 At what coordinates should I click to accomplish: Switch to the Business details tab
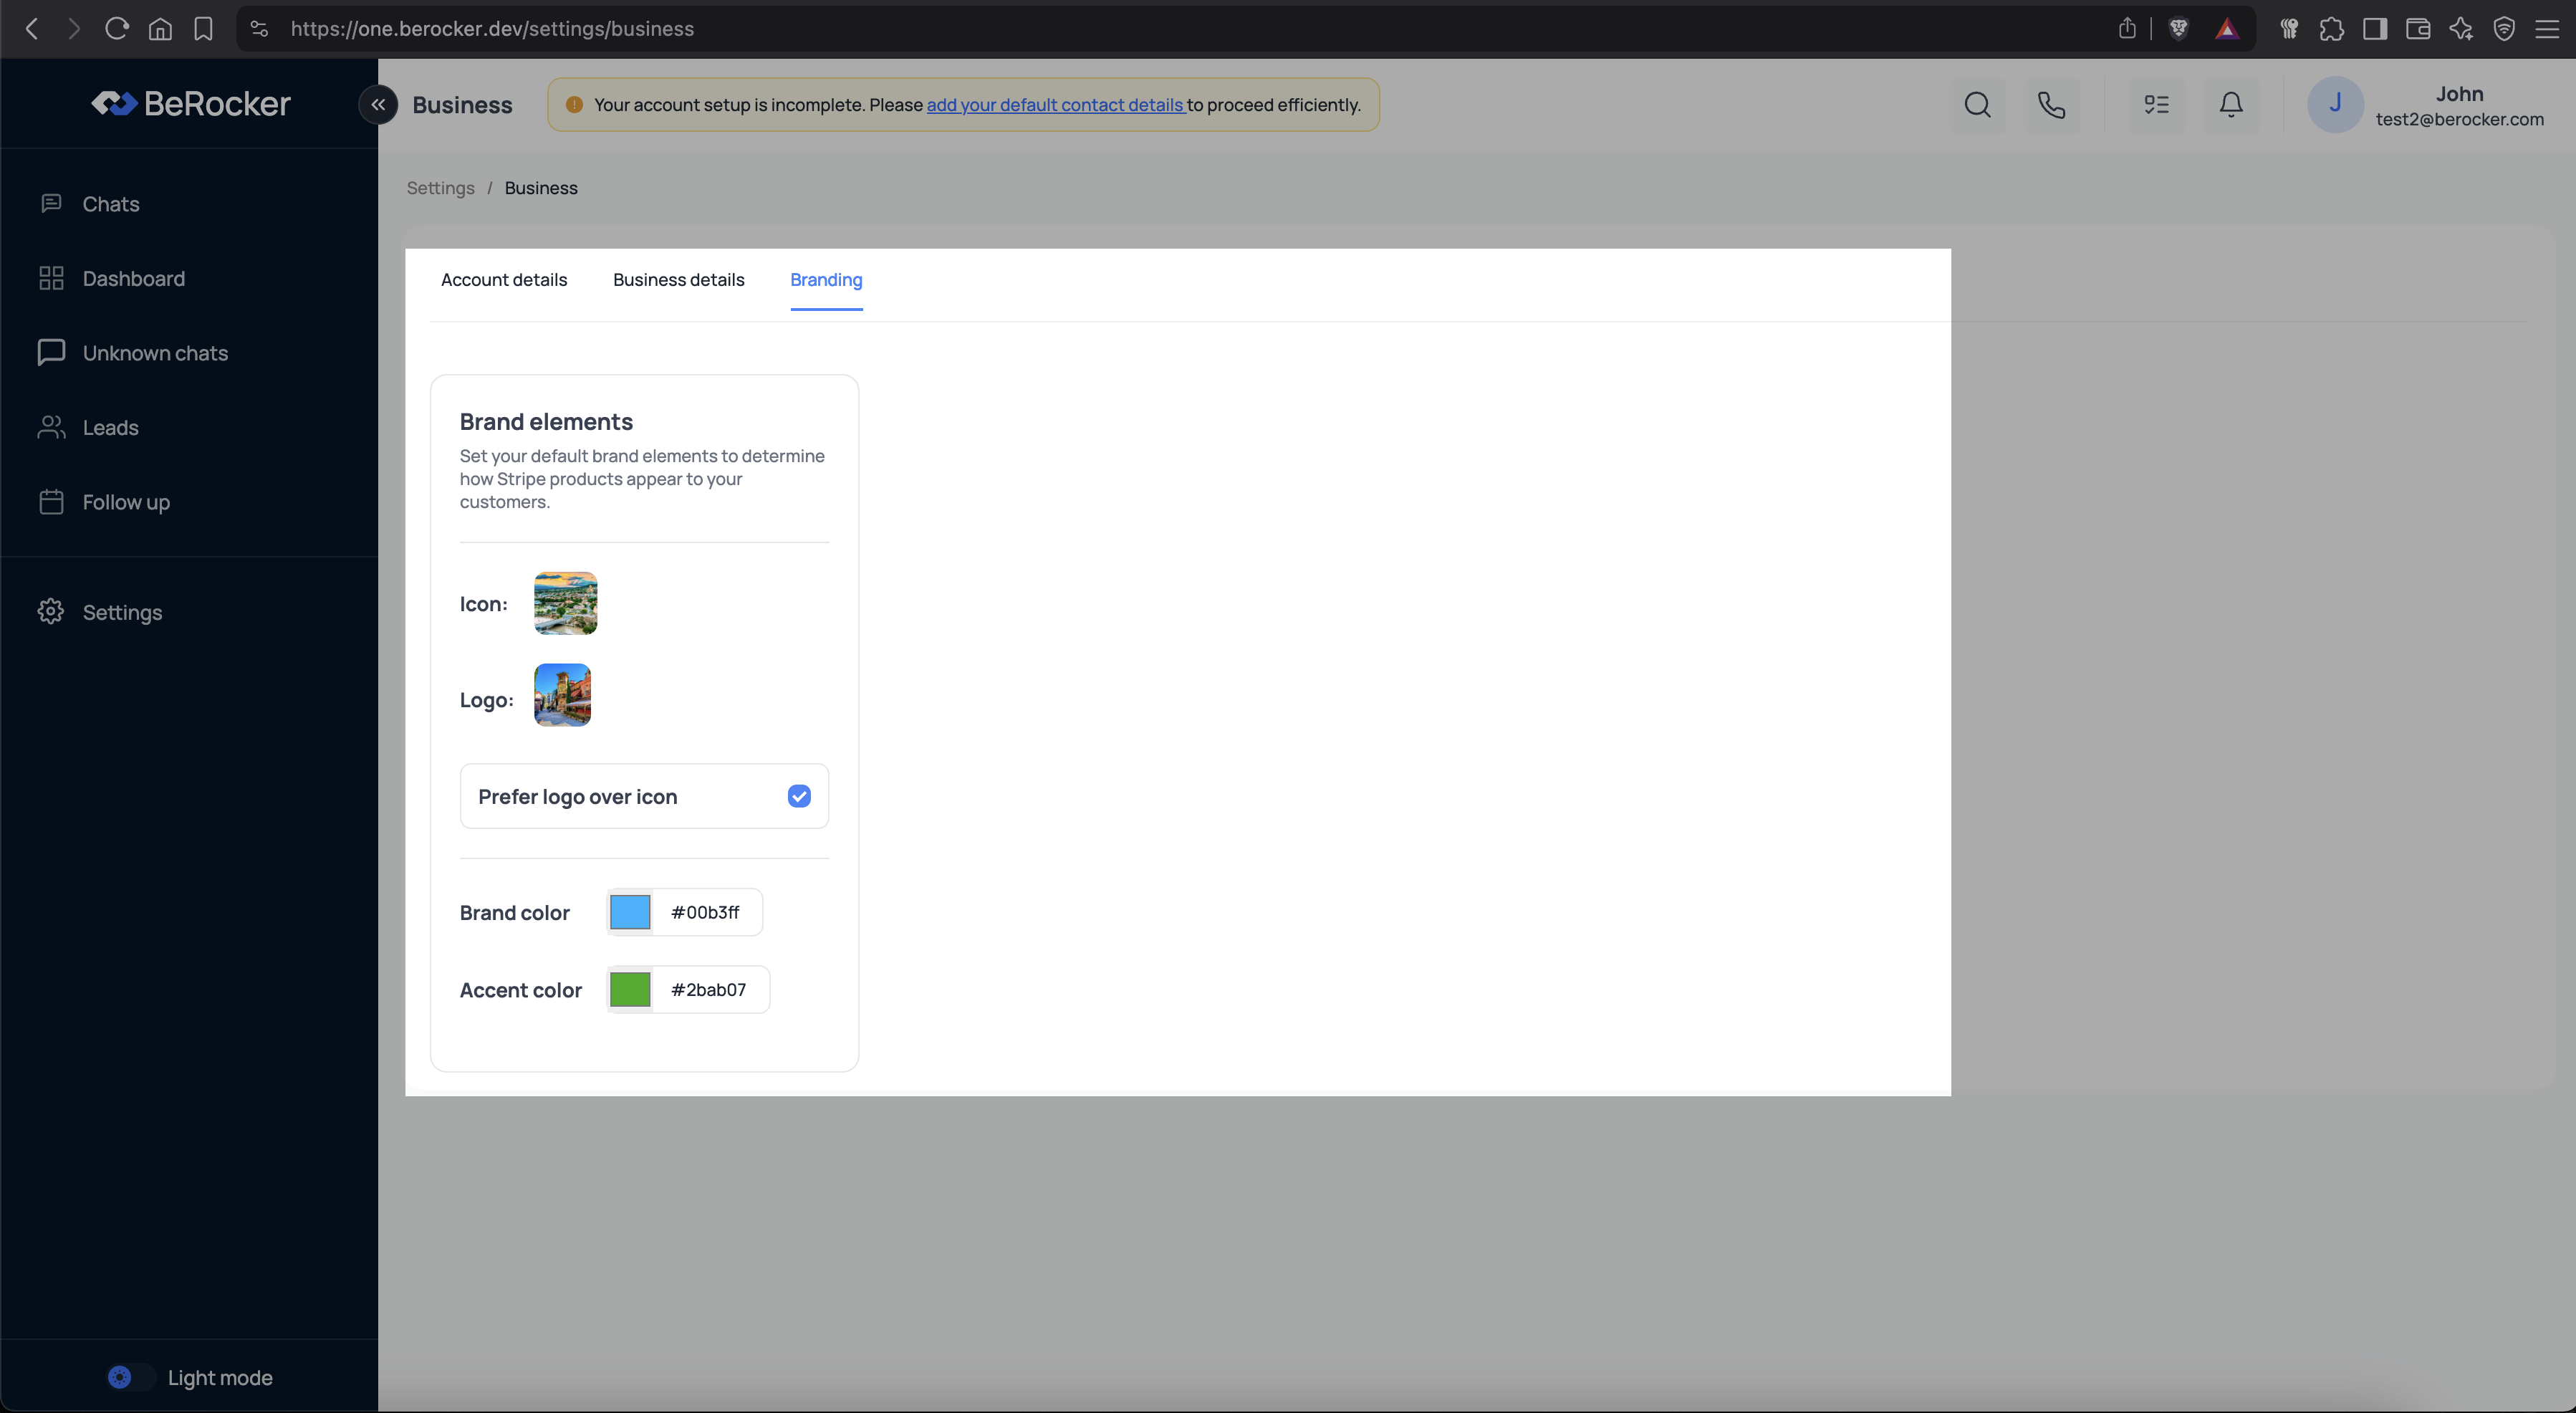[x=678, y=280]
